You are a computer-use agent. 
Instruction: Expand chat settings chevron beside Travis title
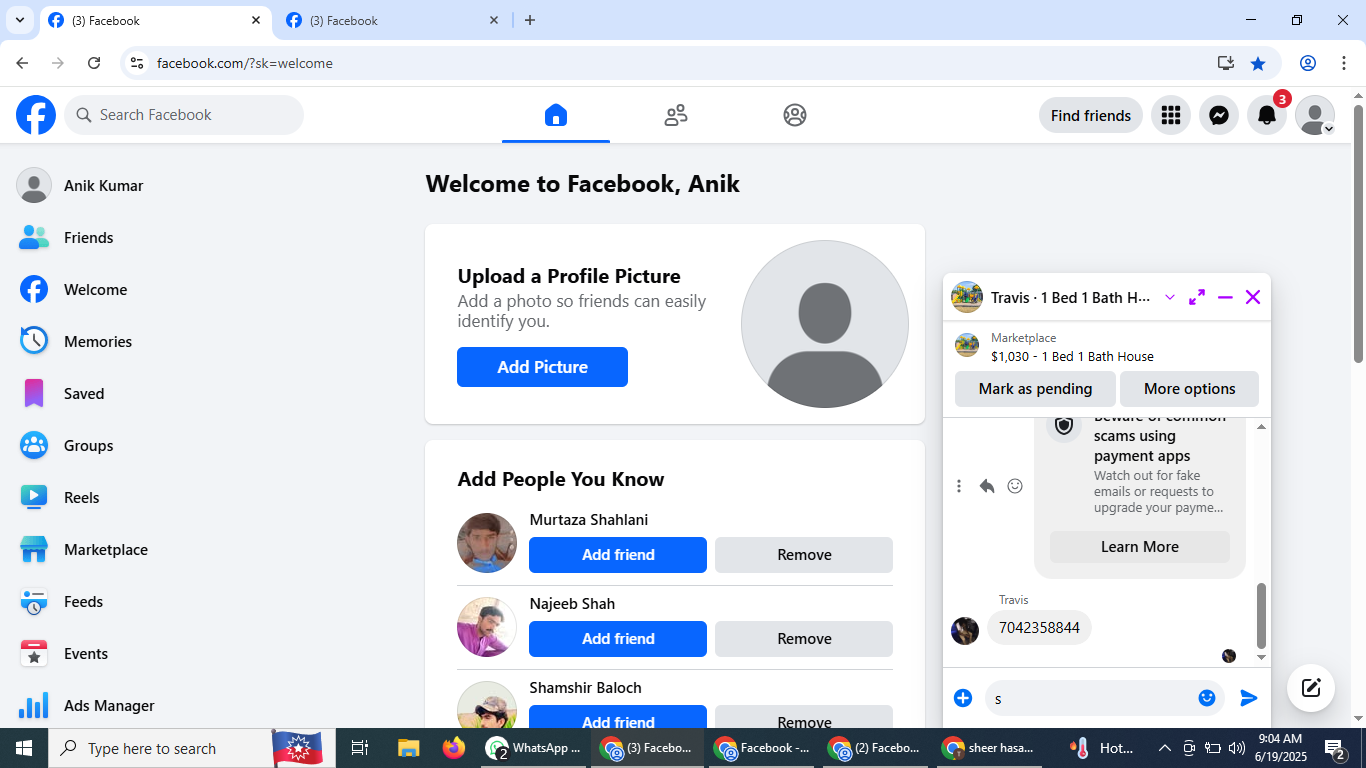click(x=1170, y=297)
